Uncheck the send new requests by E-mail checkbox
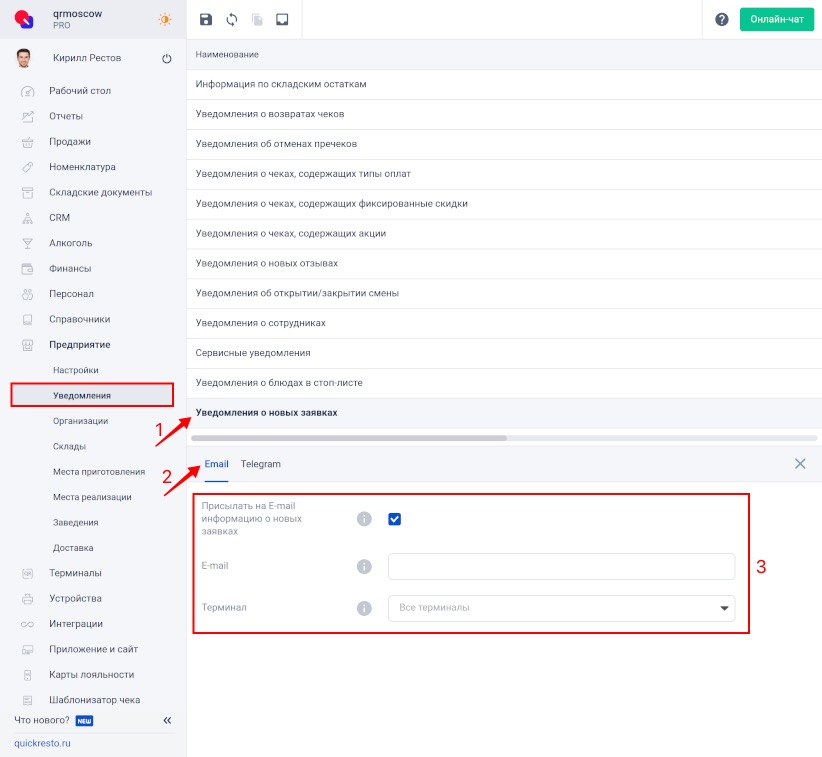This screenshot has height=757, width=822. pyautogui.click(x=395, y=519)
